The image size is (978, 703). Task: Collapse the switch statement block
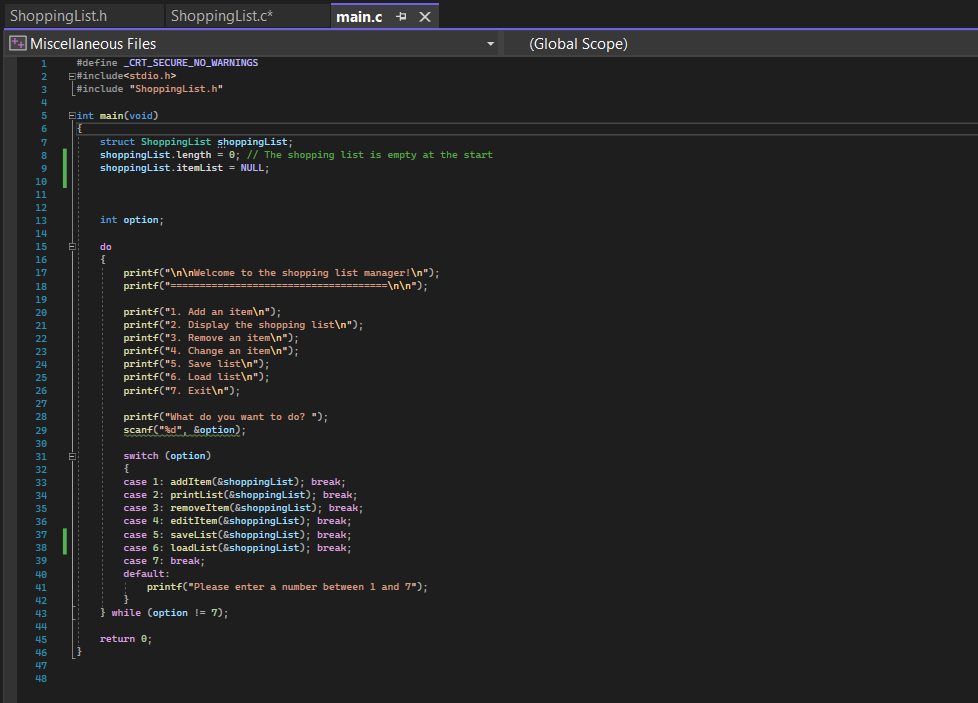click(x=72, y=456)
